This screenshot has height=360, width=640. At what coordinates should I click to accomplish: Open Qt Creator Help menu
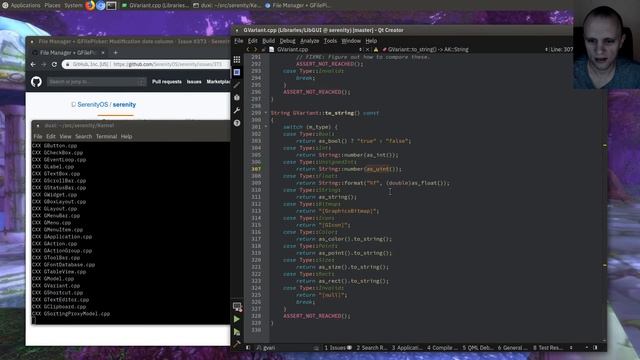coord(371,41)
